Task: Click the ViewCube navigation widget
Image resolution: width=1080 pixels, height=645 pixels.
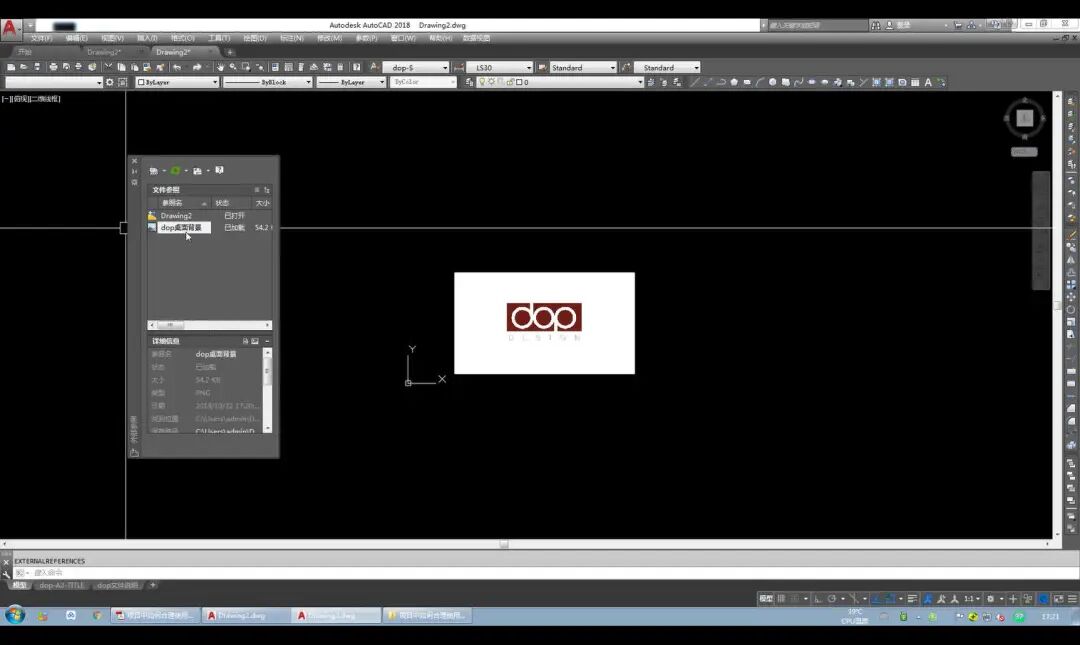Action: click(1024, 119)
